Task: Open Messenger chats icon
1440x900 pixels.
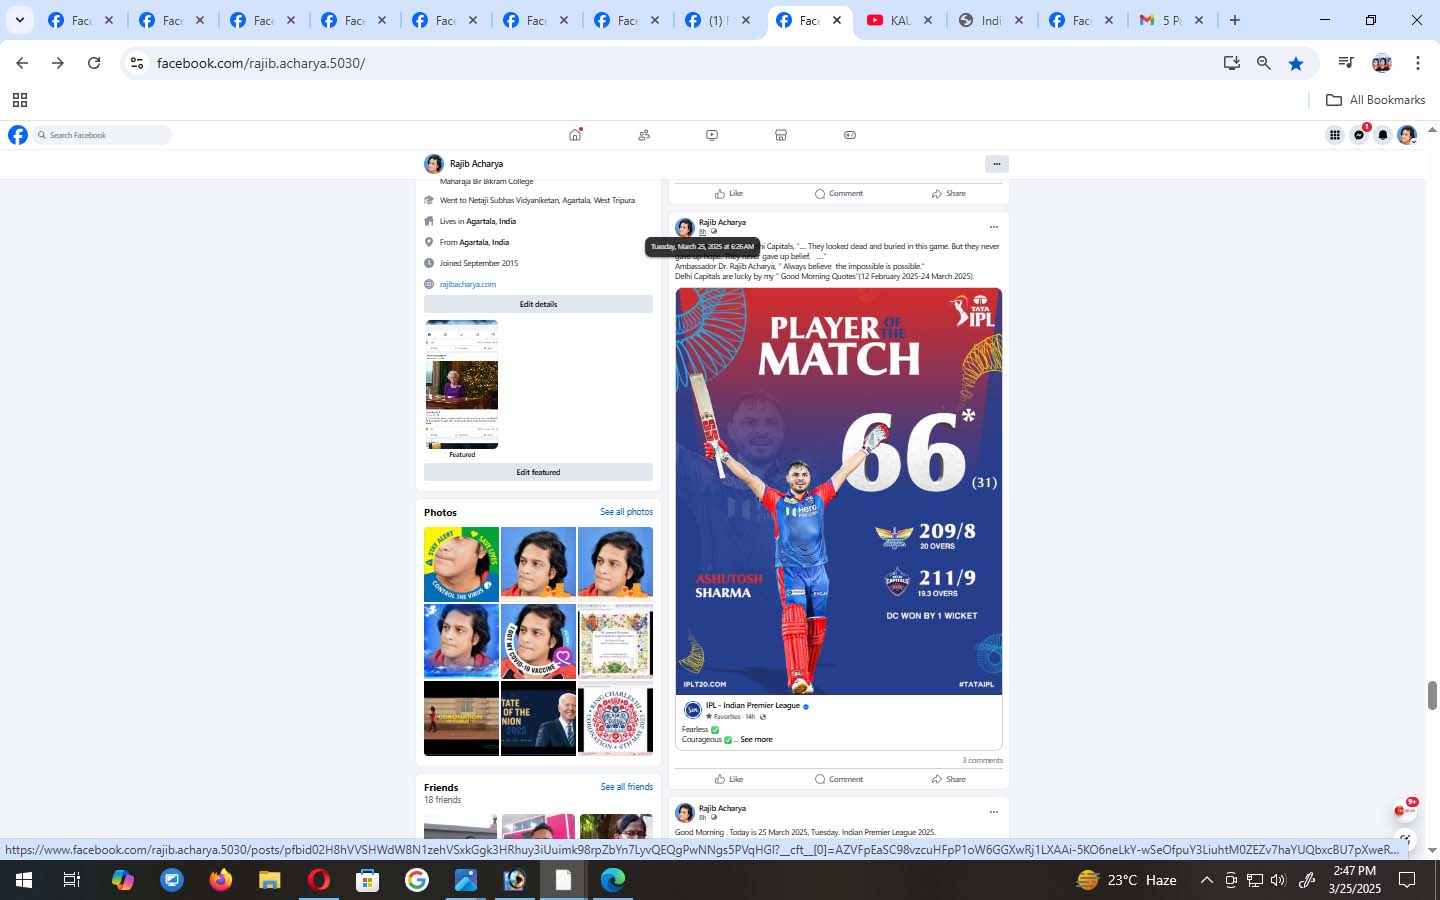Action: 1359,135
